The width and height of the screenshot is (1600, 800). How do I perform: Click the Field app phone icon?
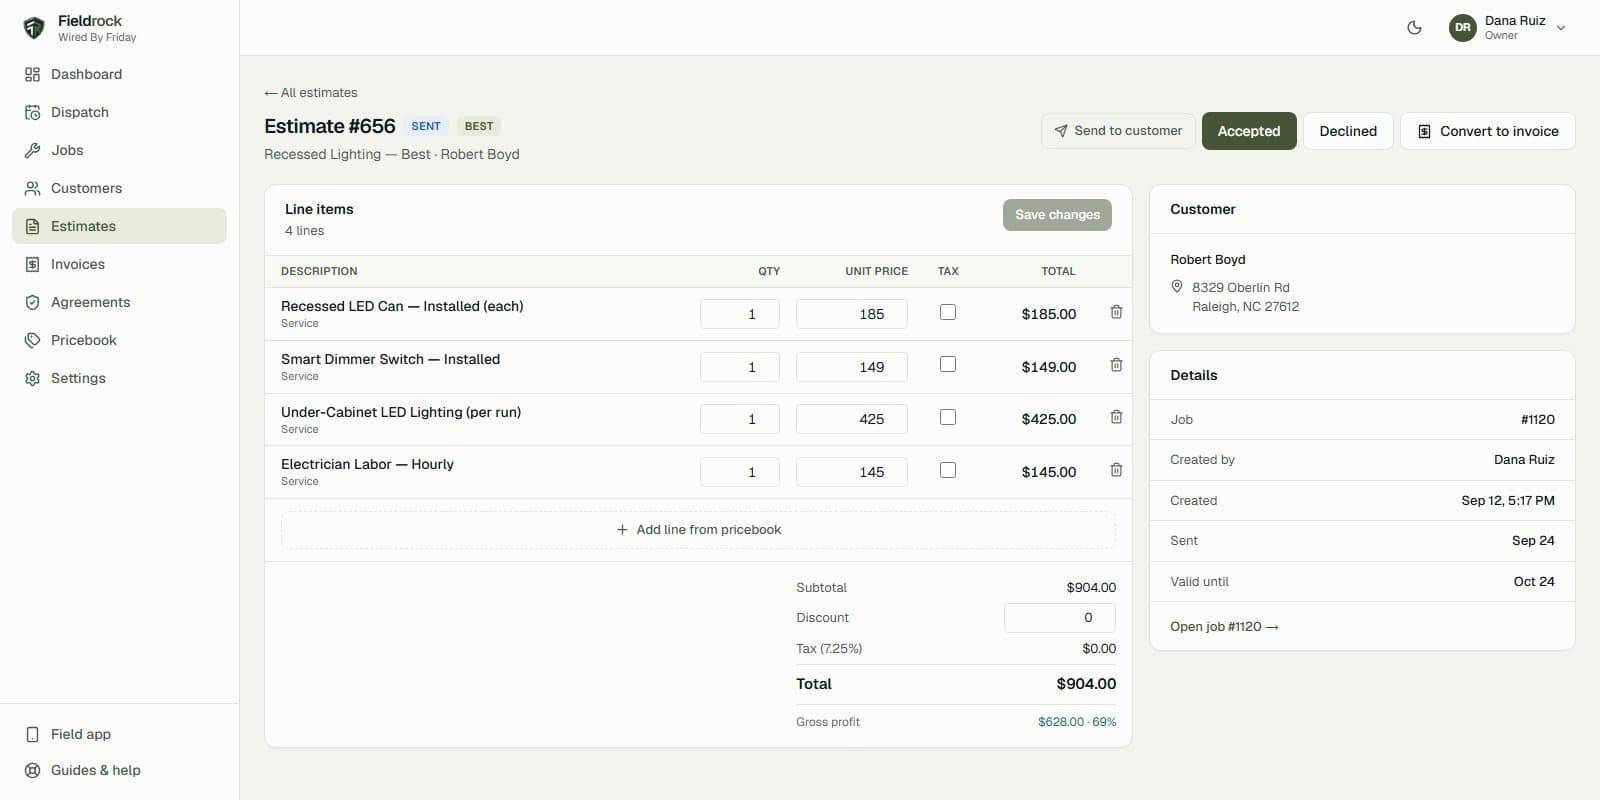tap(33, 734)
